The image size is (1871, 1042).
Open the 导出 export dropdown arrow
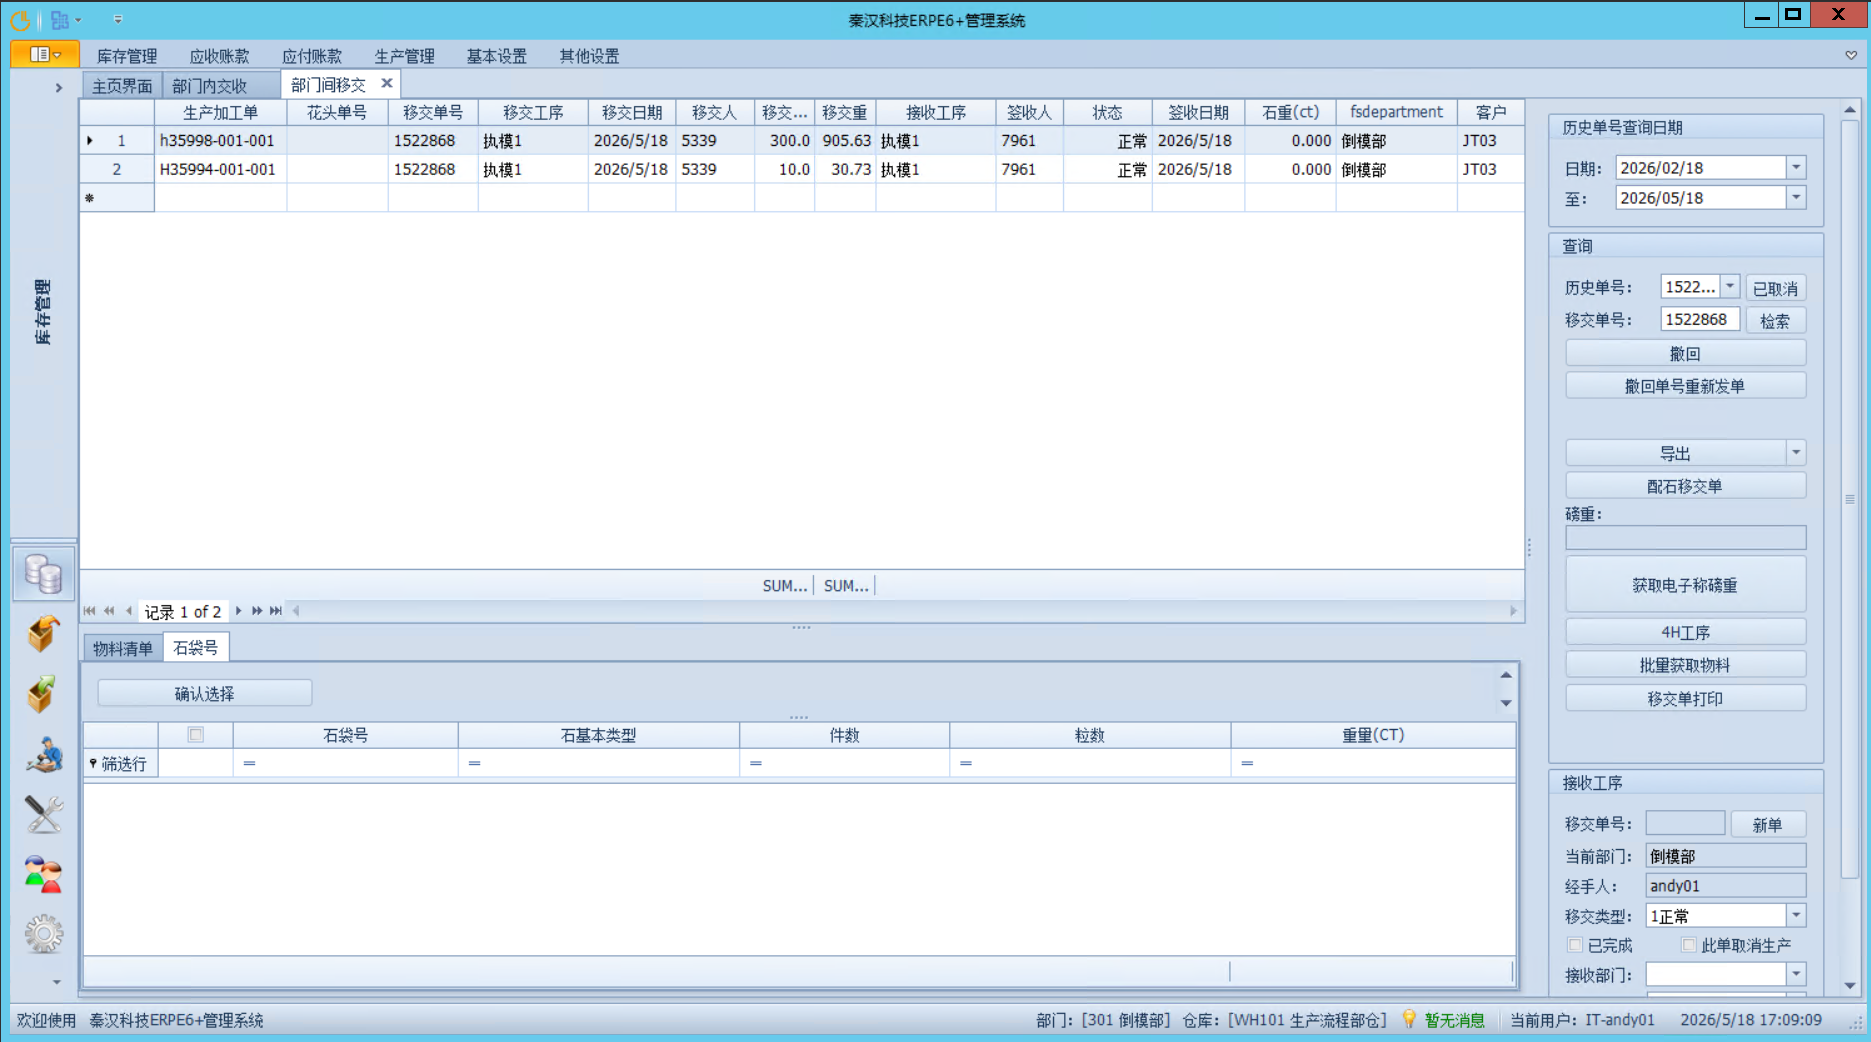coord(1796,453)
